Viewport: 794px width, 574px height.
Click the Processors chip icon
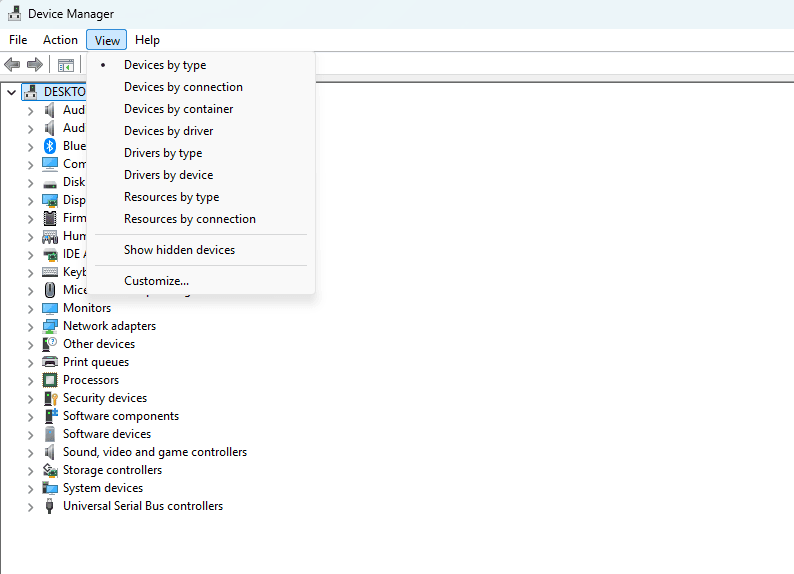50,380
